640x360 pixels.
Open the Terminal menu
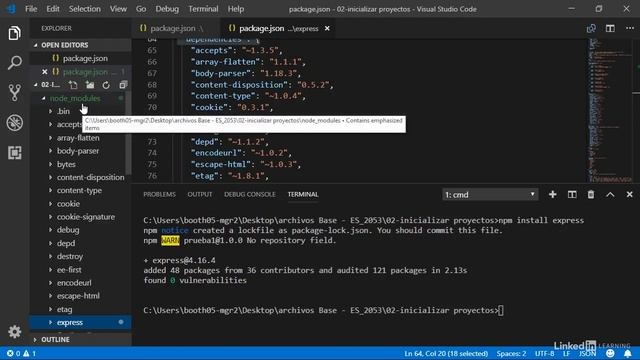pos(203,9)
